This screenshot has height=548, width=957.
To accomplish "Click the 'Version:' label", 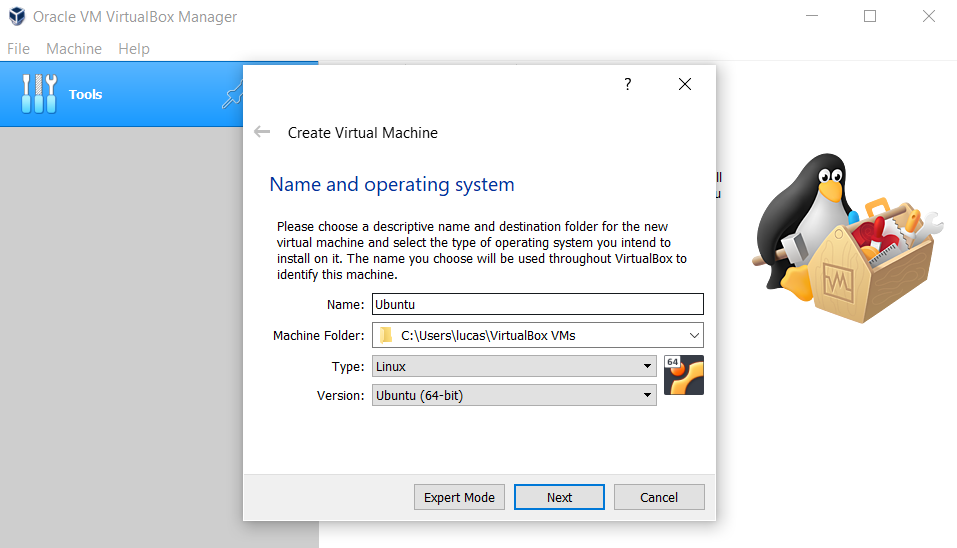I will click(x=341, y=395).
